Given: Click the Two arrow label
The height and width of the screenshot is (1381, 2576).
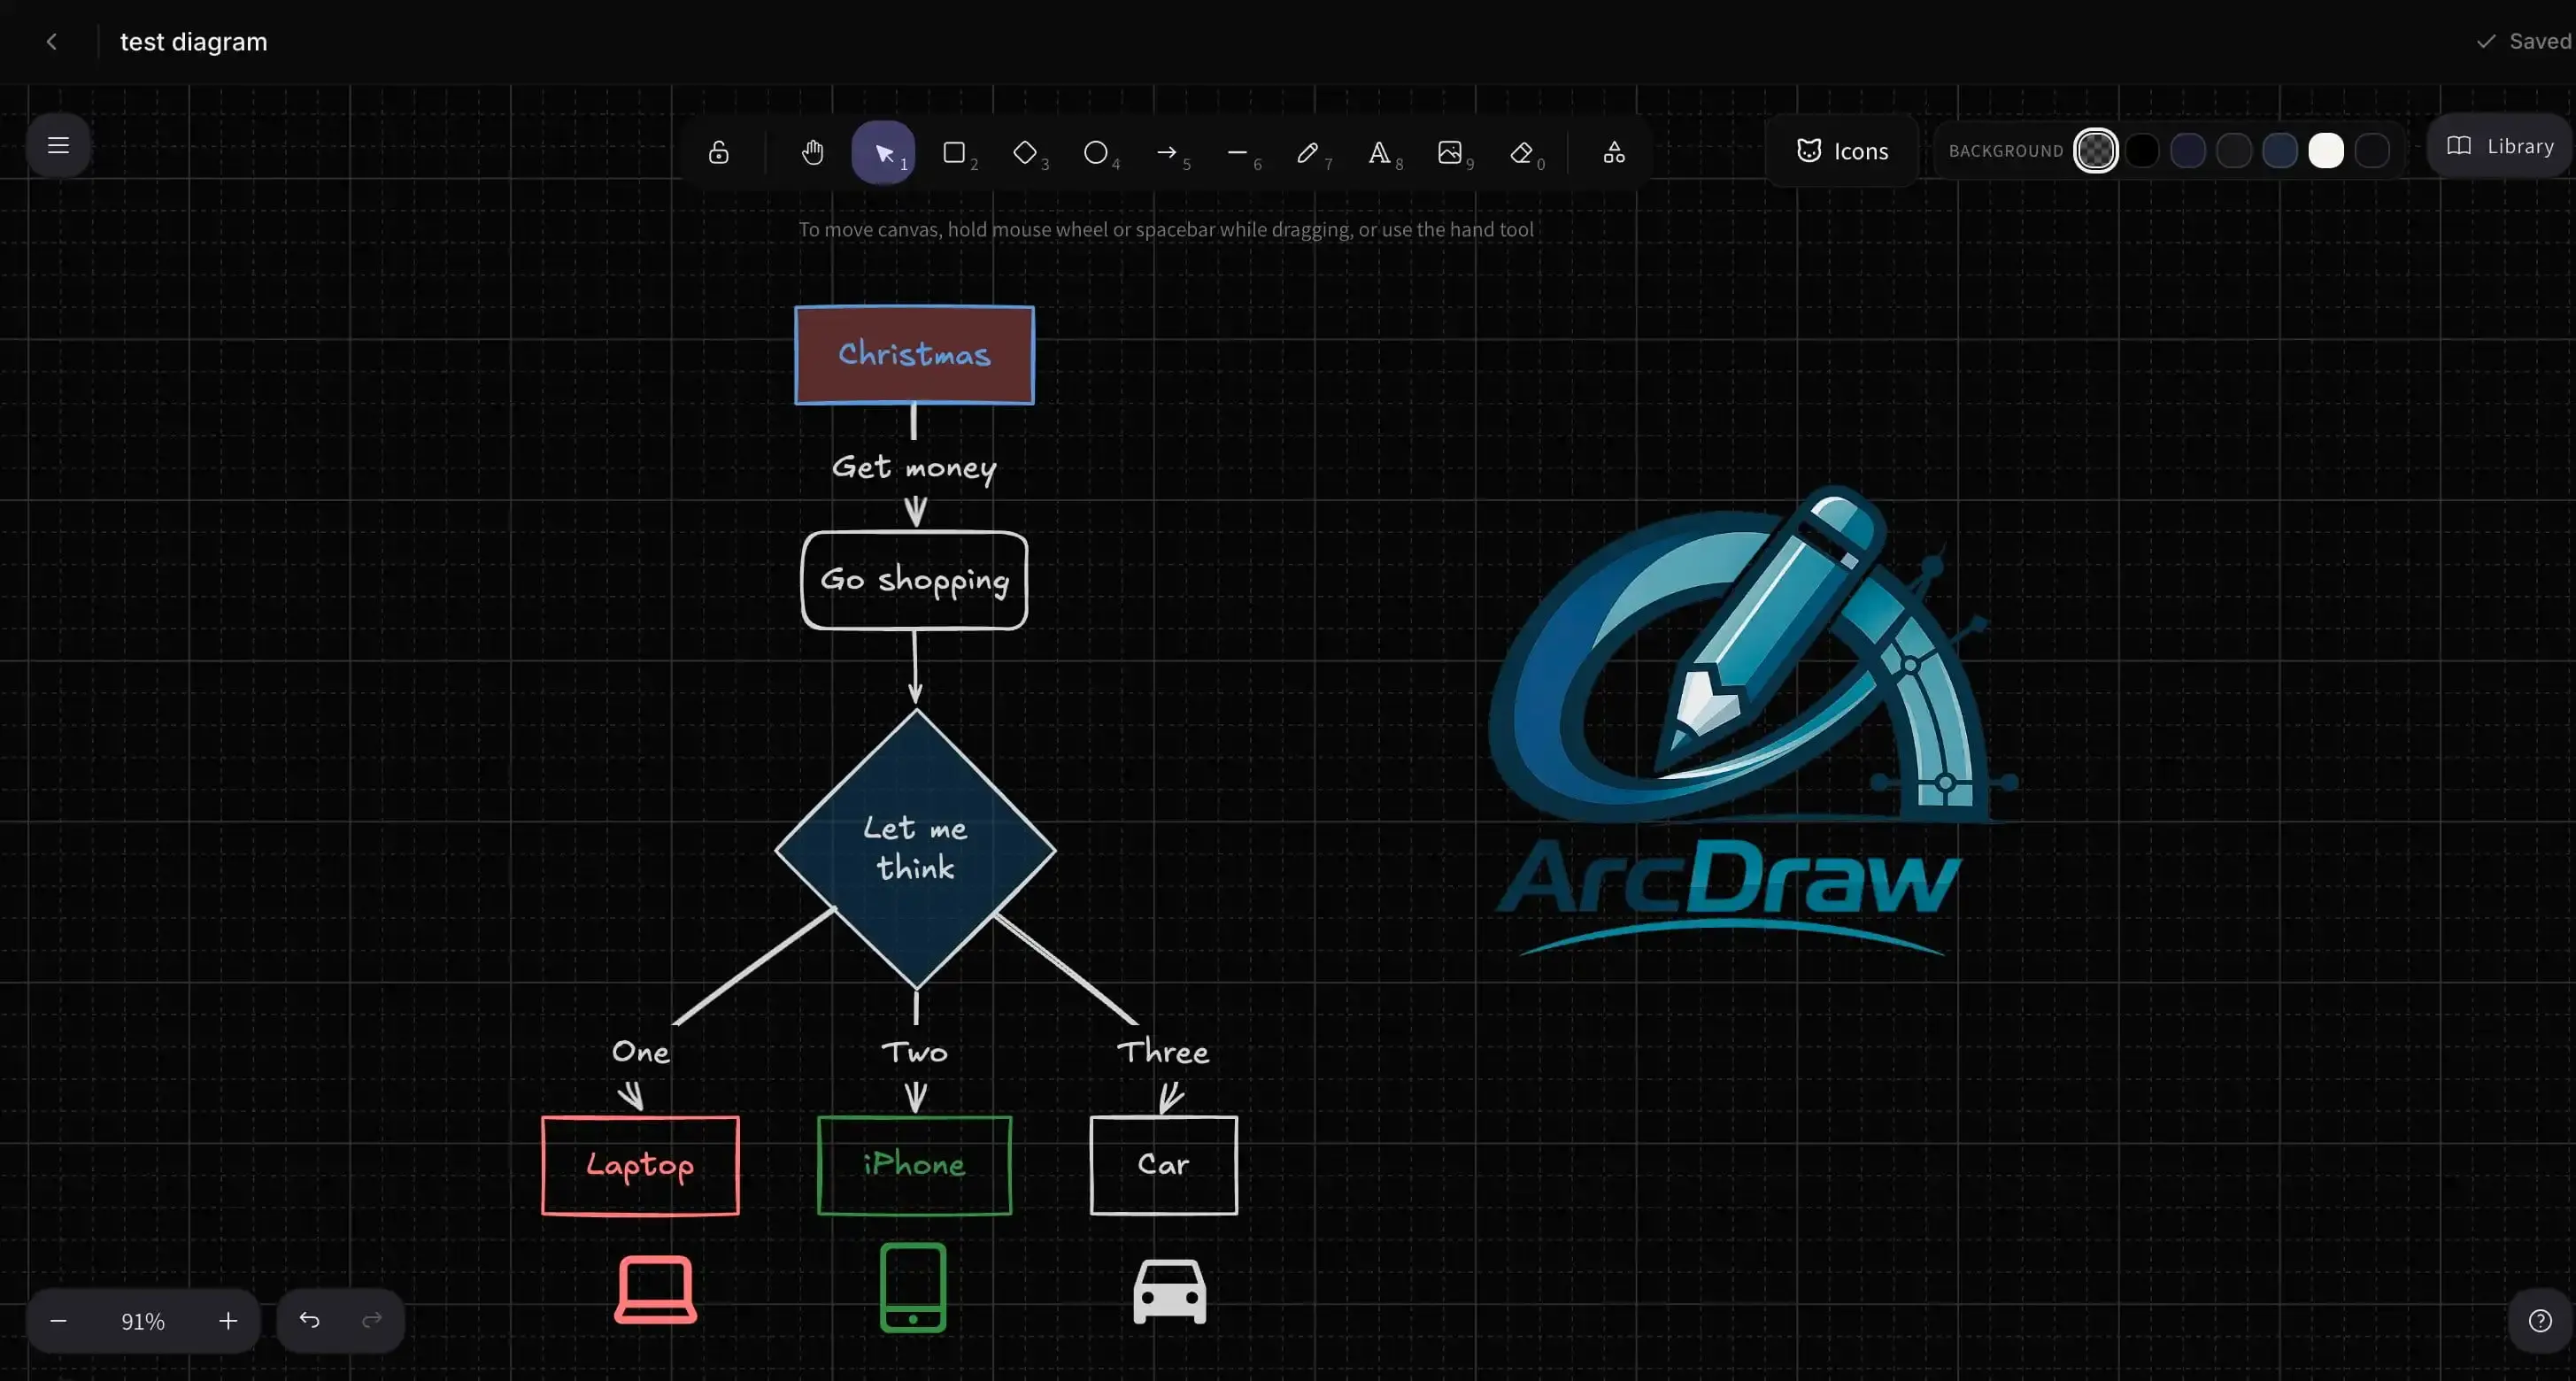Looking at the screenshot, I should (914, 1052).
